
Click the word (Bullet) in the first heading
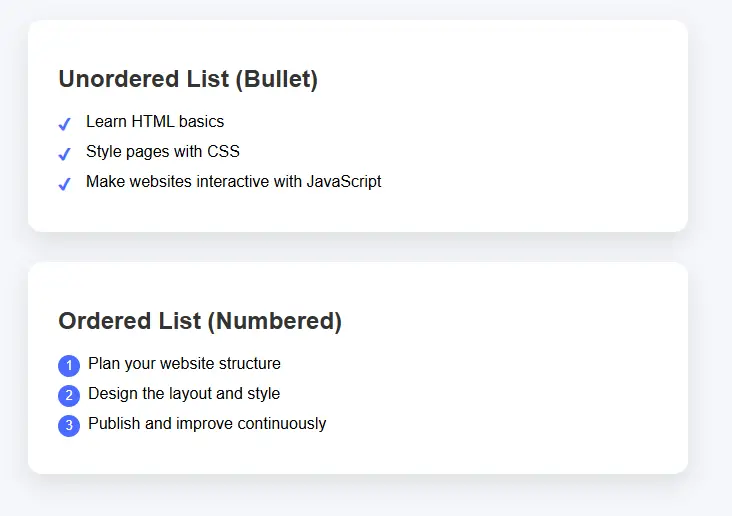tap(277, 79)
